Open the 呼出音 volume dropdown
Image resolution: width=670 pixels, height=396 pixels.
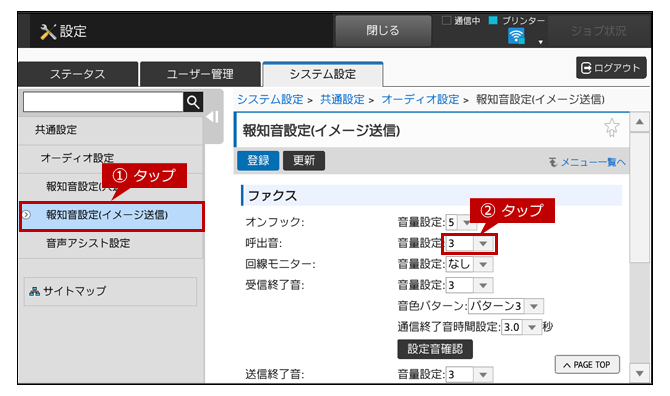click(x=469, y=244)
